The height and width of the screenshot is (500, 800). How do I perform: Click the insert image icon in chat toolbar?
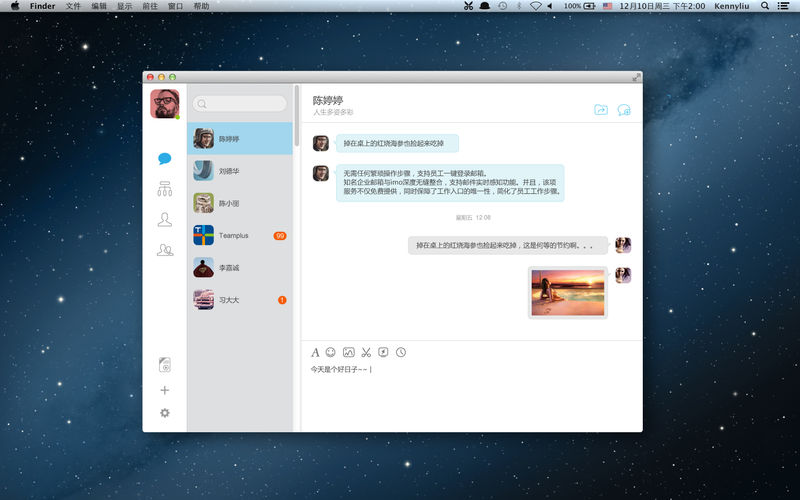[348, 352]
